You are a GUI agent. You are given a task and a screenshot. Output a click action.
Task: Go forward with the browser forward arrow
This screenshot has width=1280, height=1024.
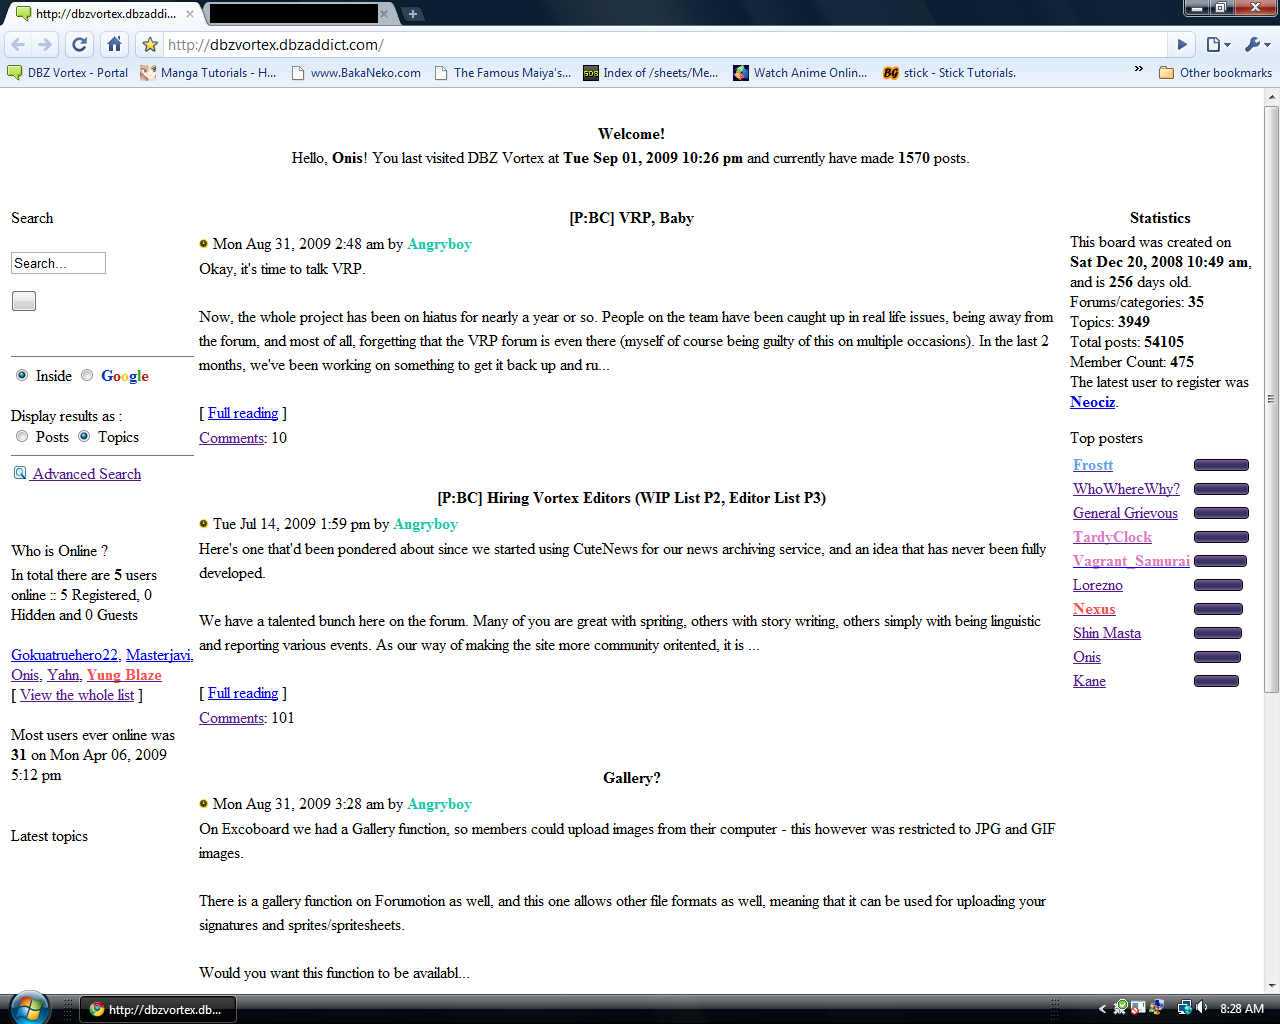(45, 45)
